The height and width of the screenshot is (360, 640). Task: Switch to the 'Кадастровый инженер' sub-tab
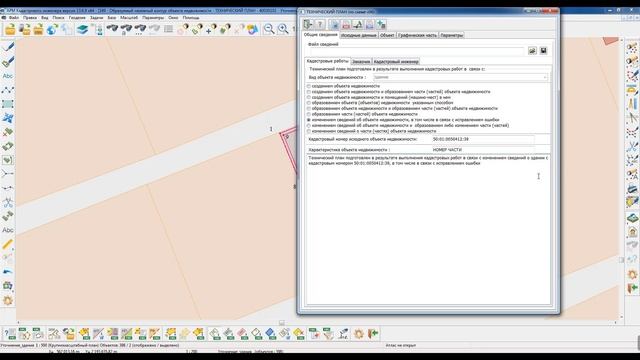[396, 62]
